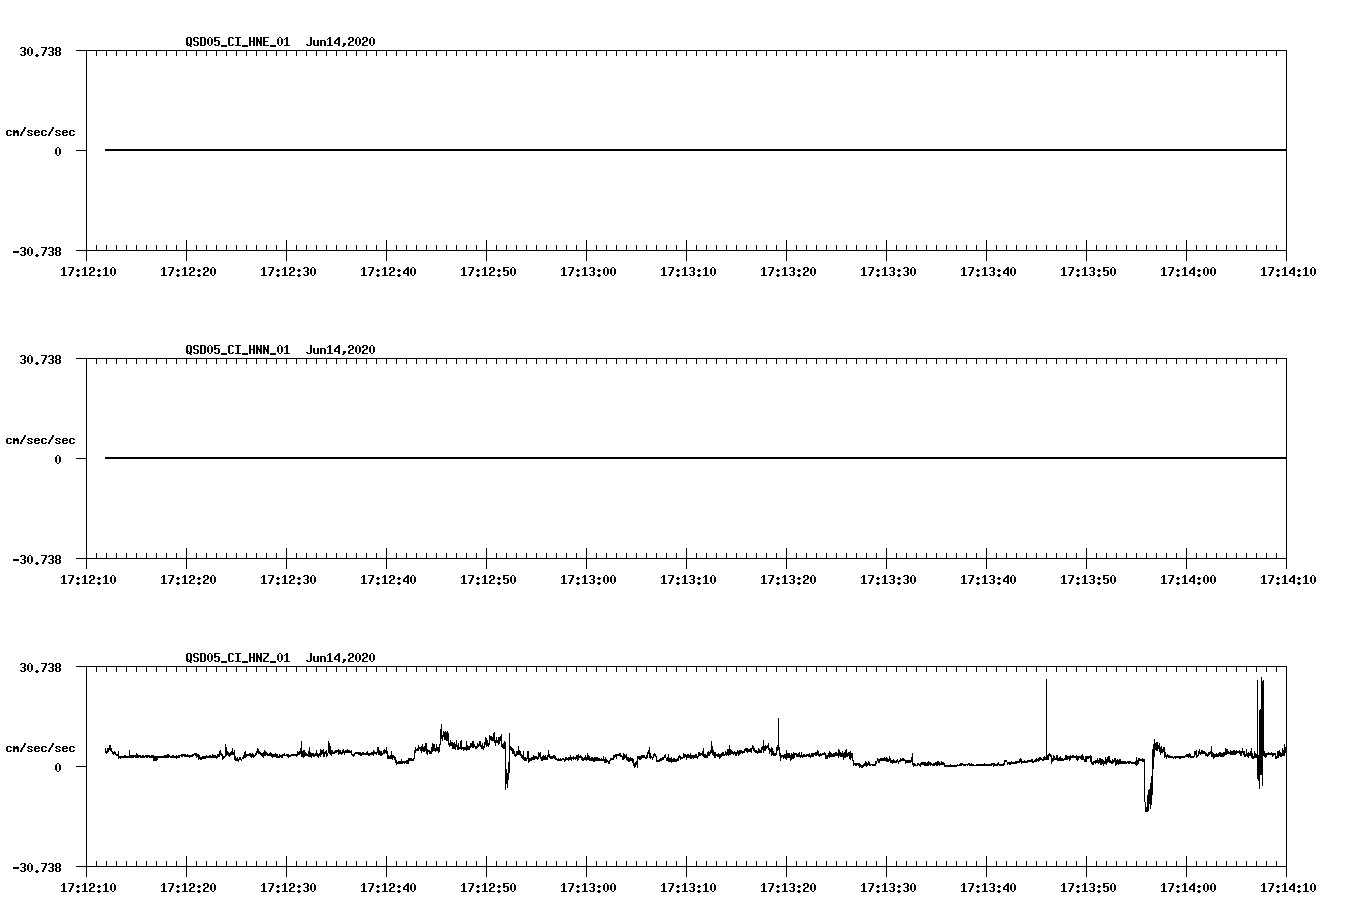Click the deep negative dip near 17:13:56 in HNZ trace
The width and height of the screenshot is (1358, 924).
coord(1148,787)
